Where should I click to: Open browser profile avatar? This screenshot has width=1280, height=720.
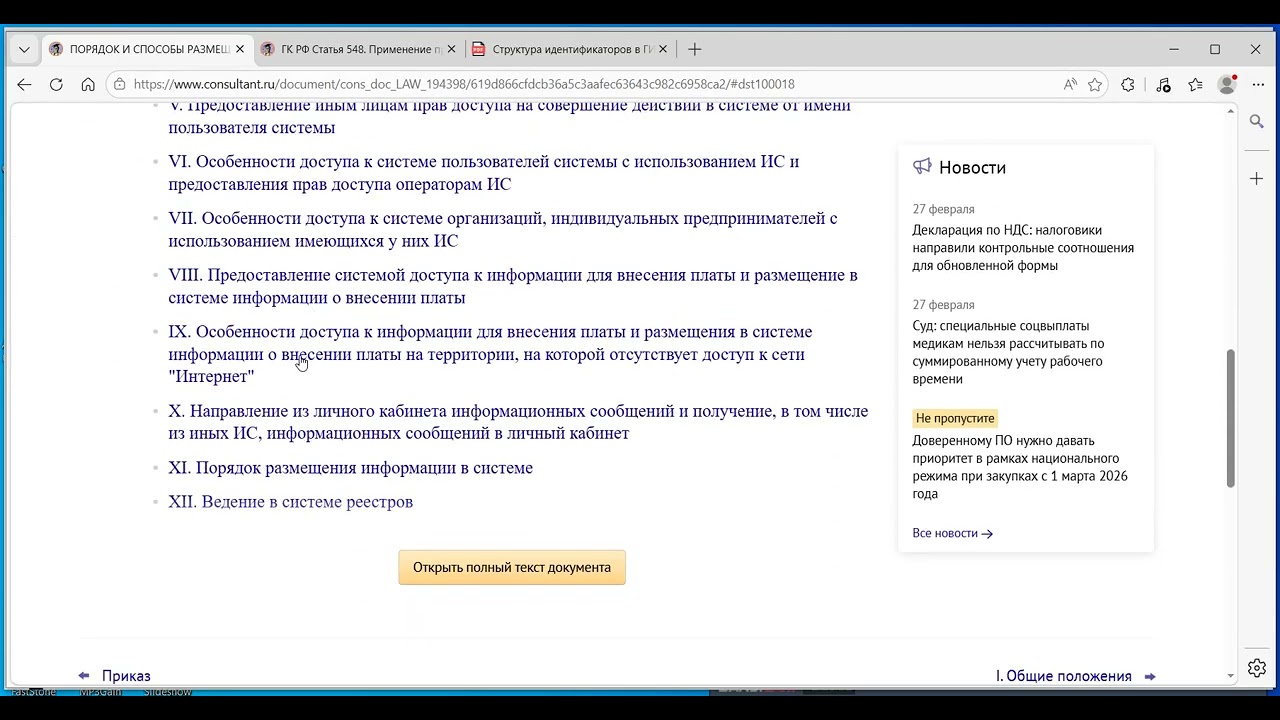[x=1227, y=85]
